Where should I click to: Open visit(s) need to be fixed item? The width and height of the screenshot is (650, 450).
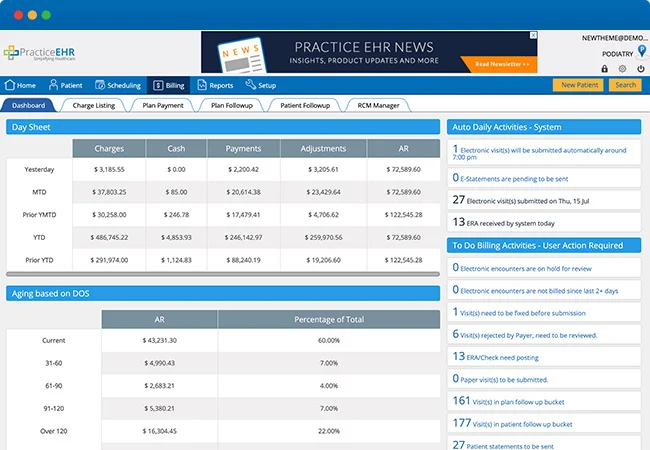[x=544, y=312]
